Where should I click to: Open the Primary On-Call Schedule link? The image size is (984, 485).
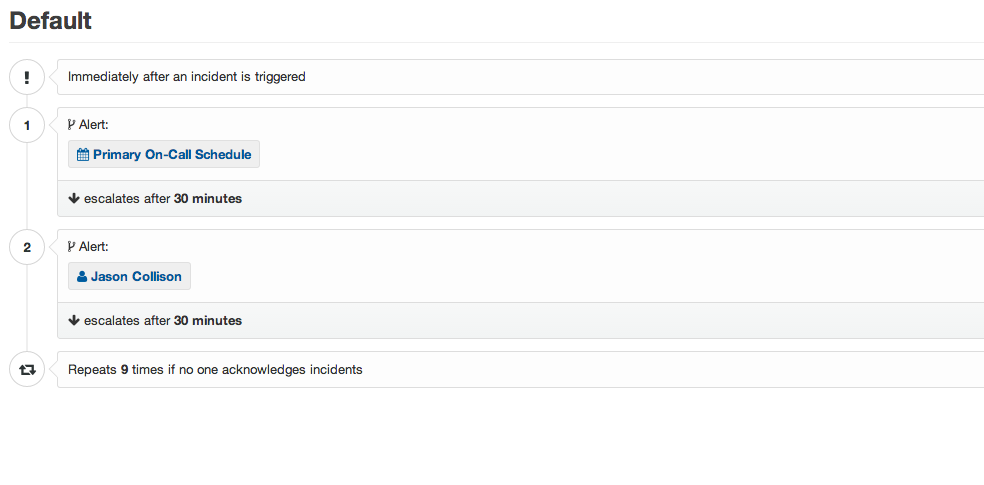[x=164, y=154]
